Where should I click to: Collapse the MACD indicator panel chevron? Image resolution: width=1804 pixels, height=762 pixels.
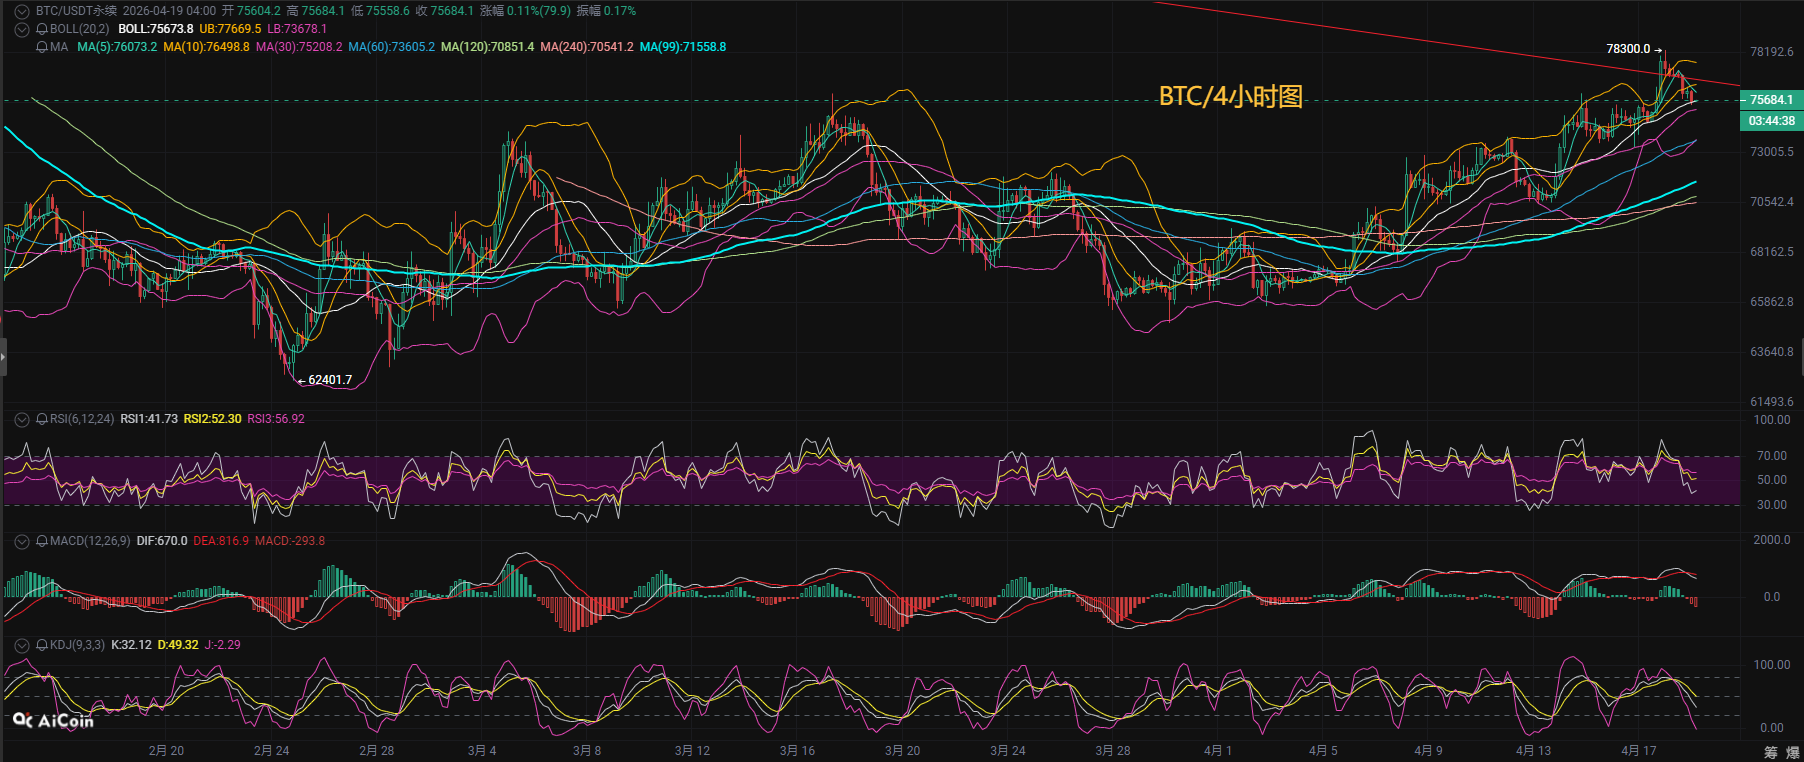tap(21, 541)
